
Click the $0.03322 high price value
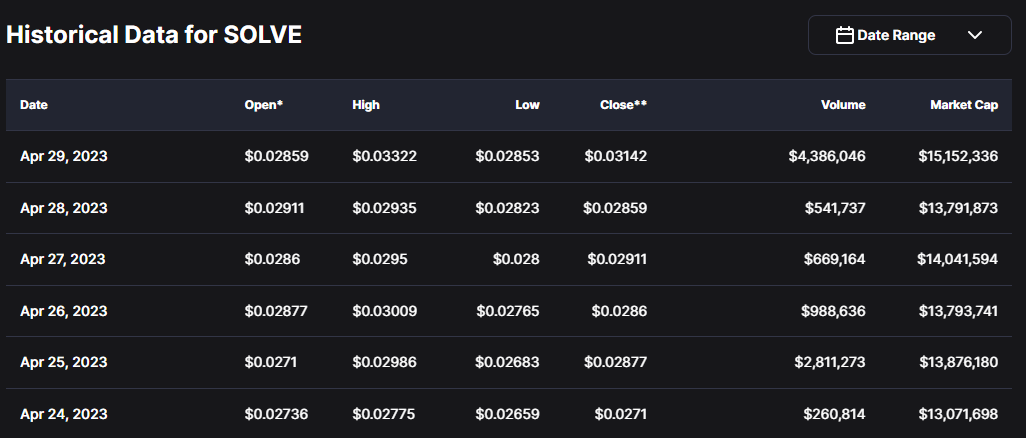click(384, 156)
